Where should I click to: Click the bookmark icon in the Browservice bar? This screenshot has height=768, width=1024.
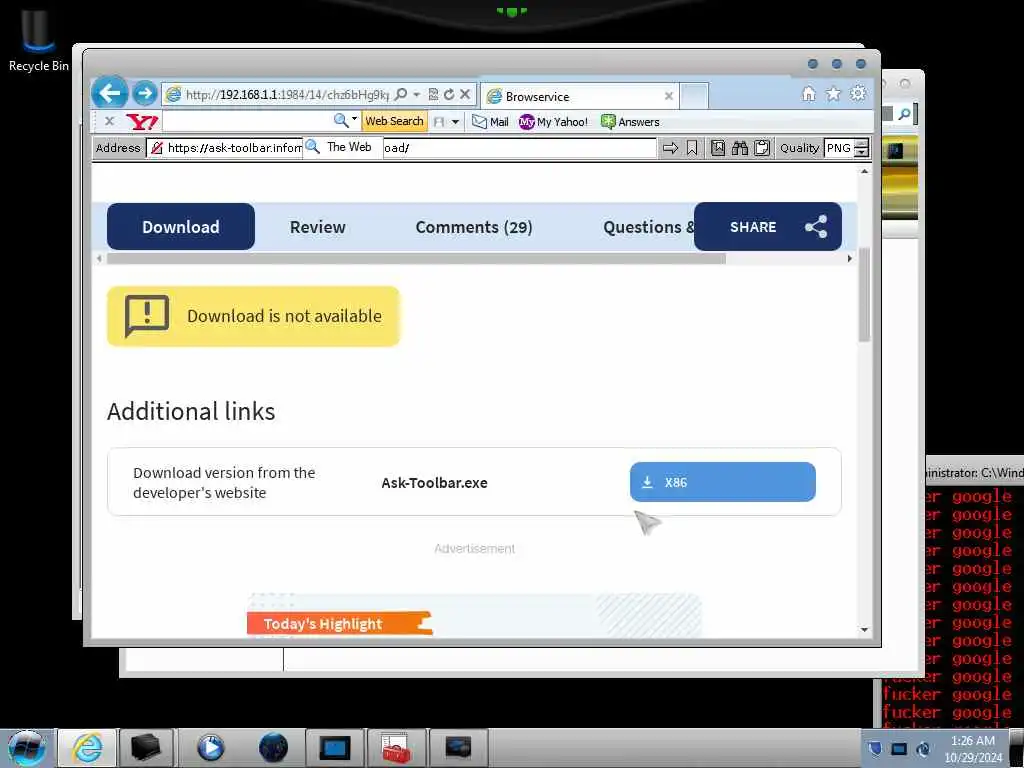tap(692, 148)
